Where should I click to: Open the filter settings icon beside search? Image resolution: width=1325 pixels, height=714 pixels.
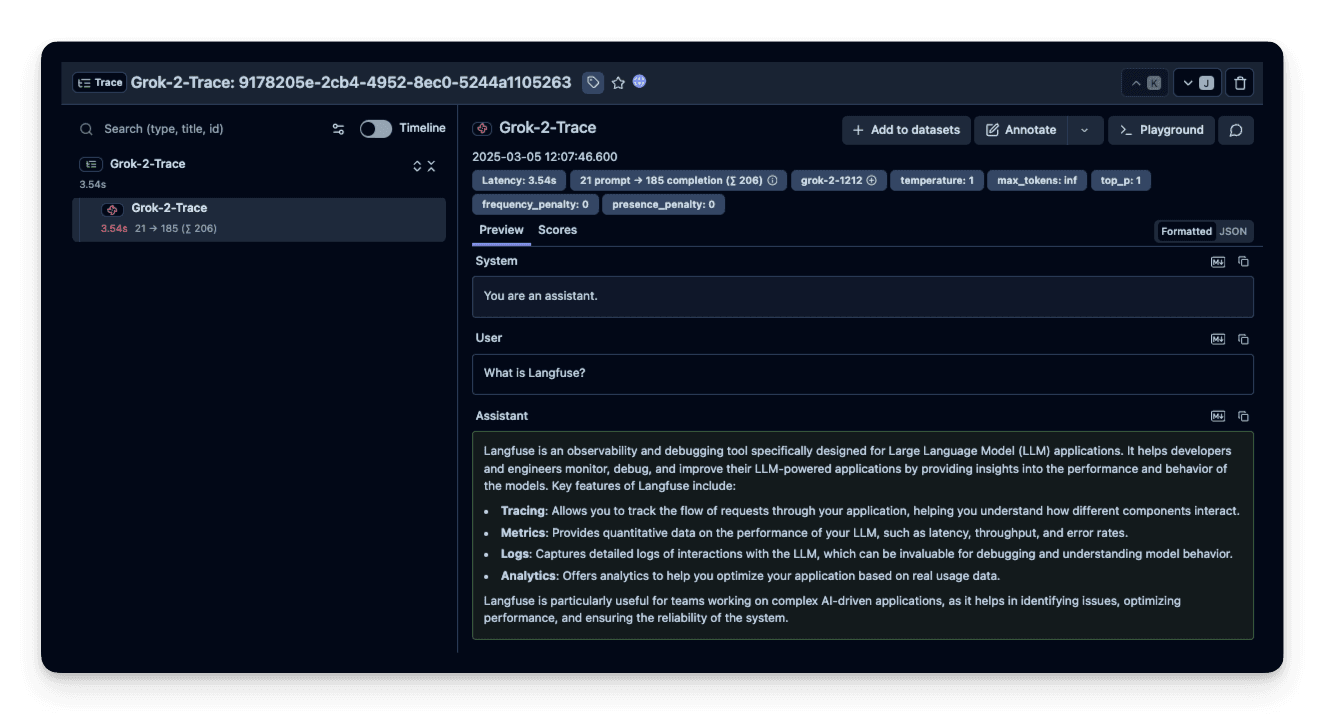coord(338,129)
